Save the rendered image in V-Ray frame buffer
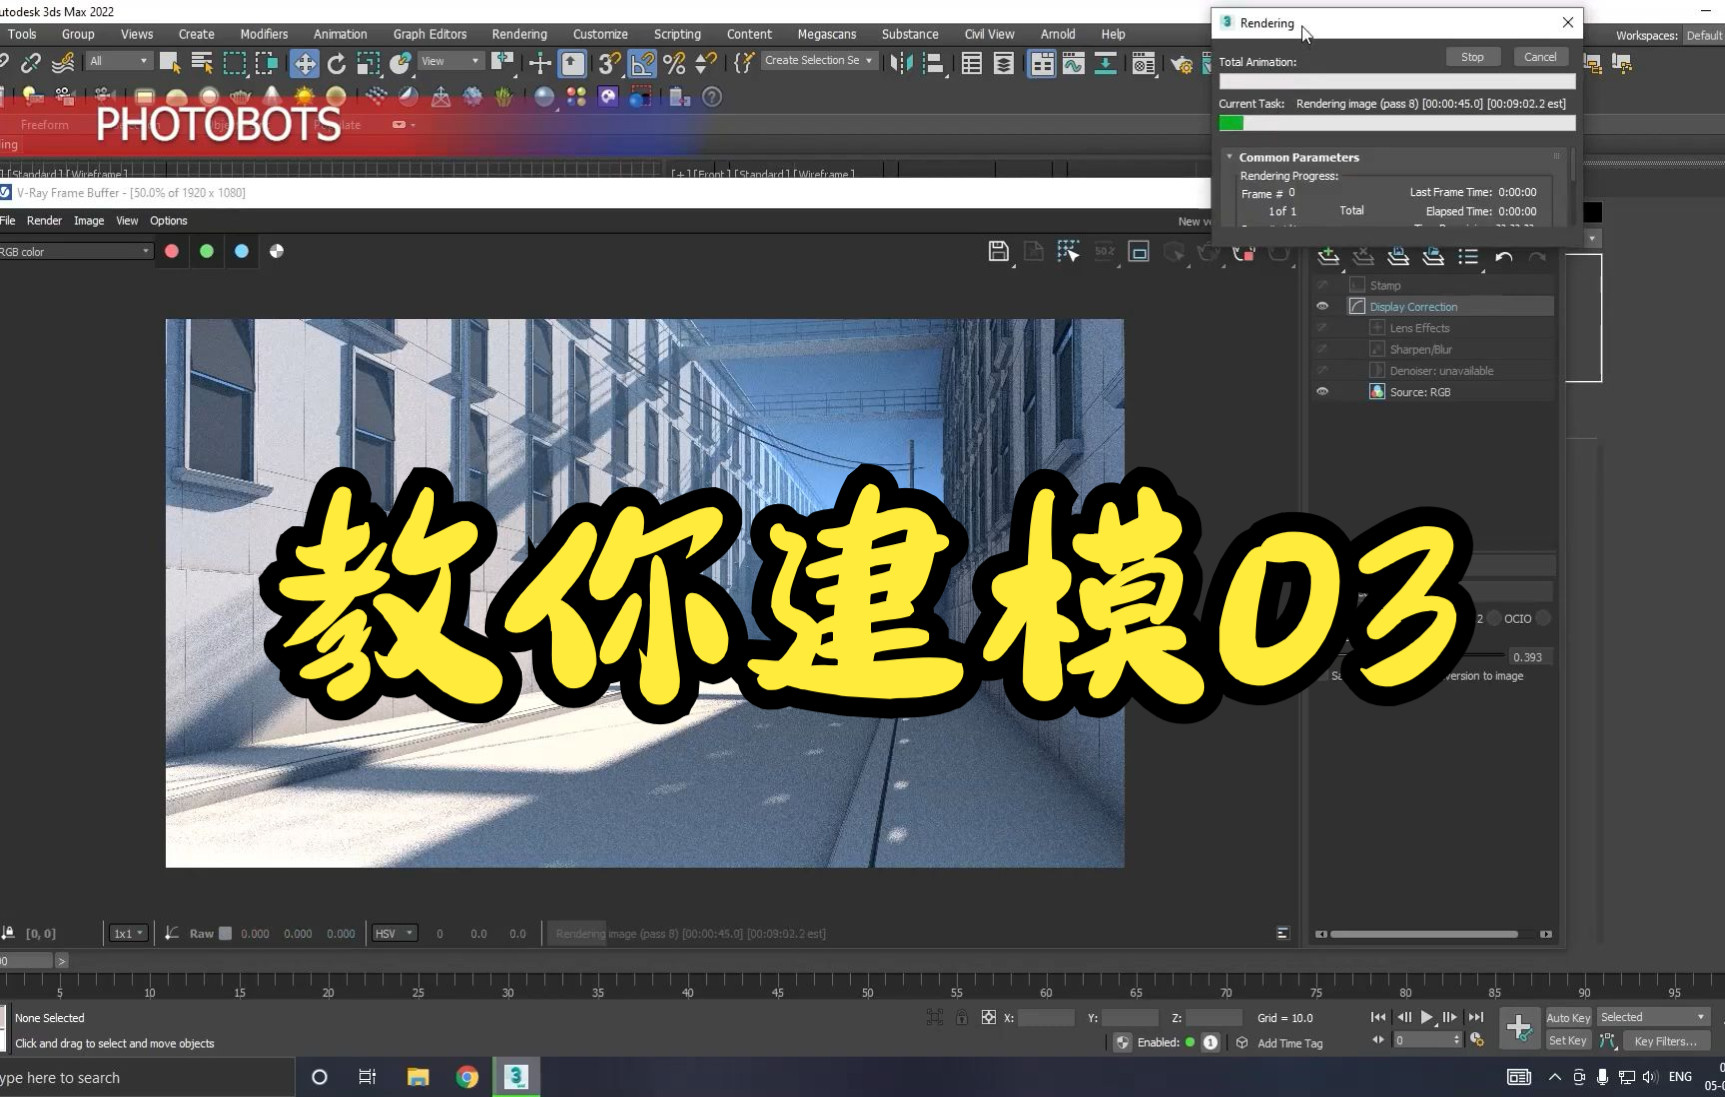1725x1097 pixels. click(x=999, y=252)
